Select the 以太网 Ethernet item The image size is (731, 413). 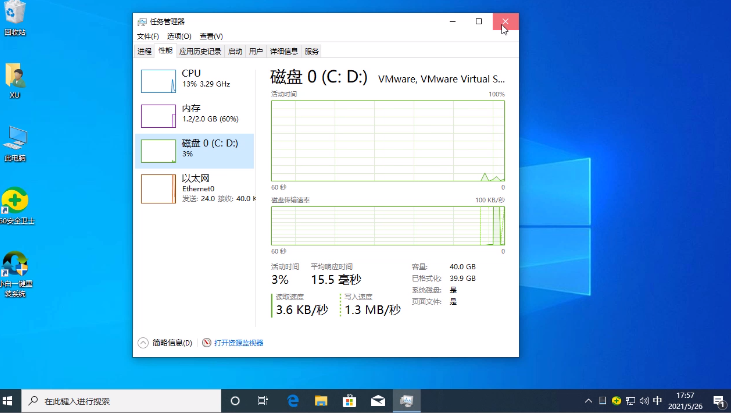[x=194, y=186]
